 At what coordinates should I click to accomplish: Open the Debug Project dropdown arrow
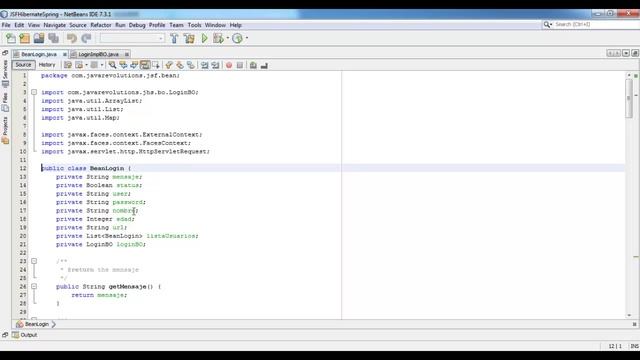(x=227, y=38)
